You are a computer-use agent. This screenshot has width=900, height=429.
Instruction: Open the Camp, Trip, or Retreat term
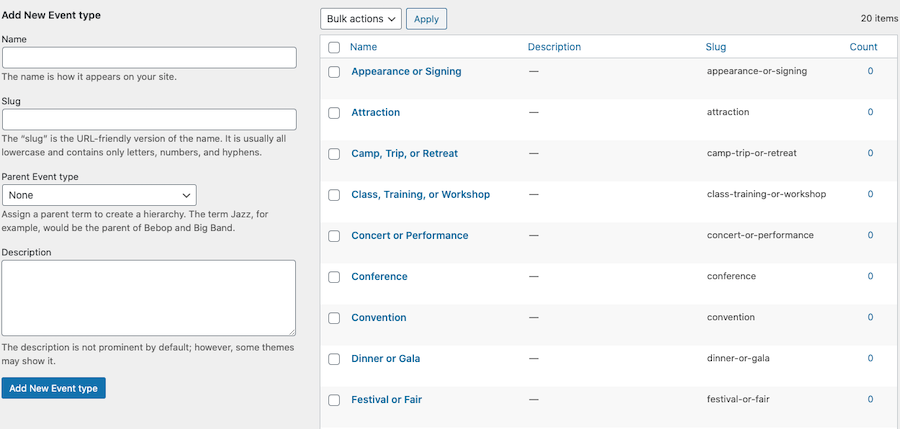click(x=405, y=154)
